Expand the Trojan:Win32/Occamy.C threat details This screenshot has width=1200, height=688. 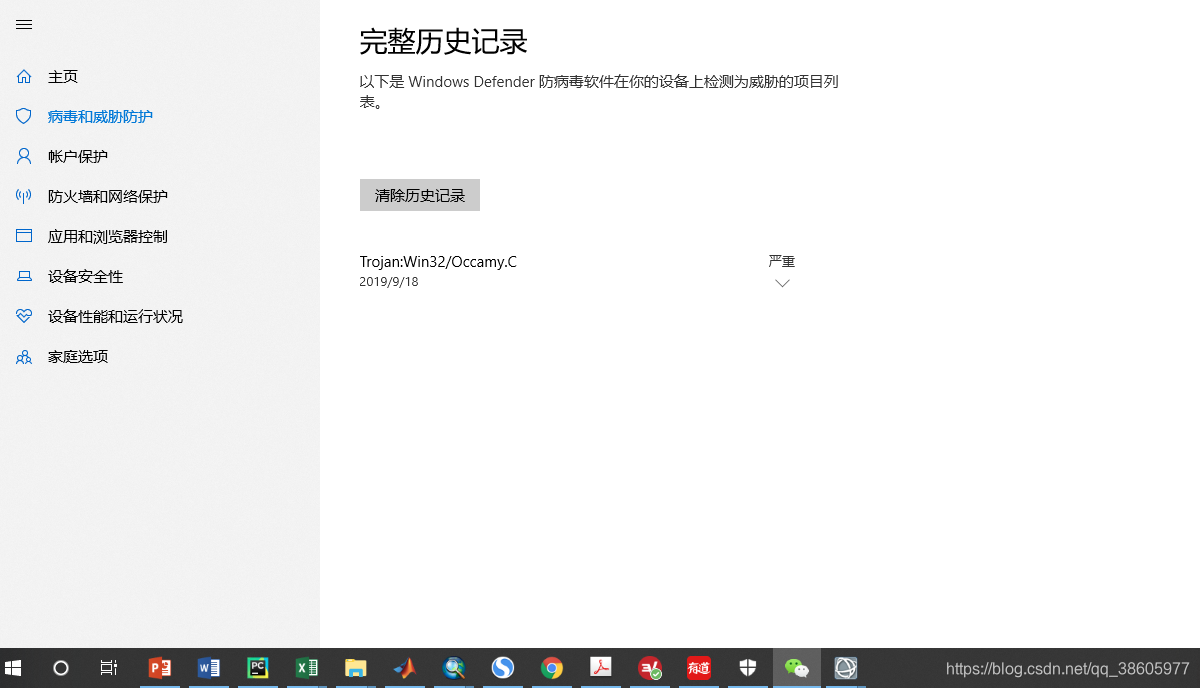438,261
